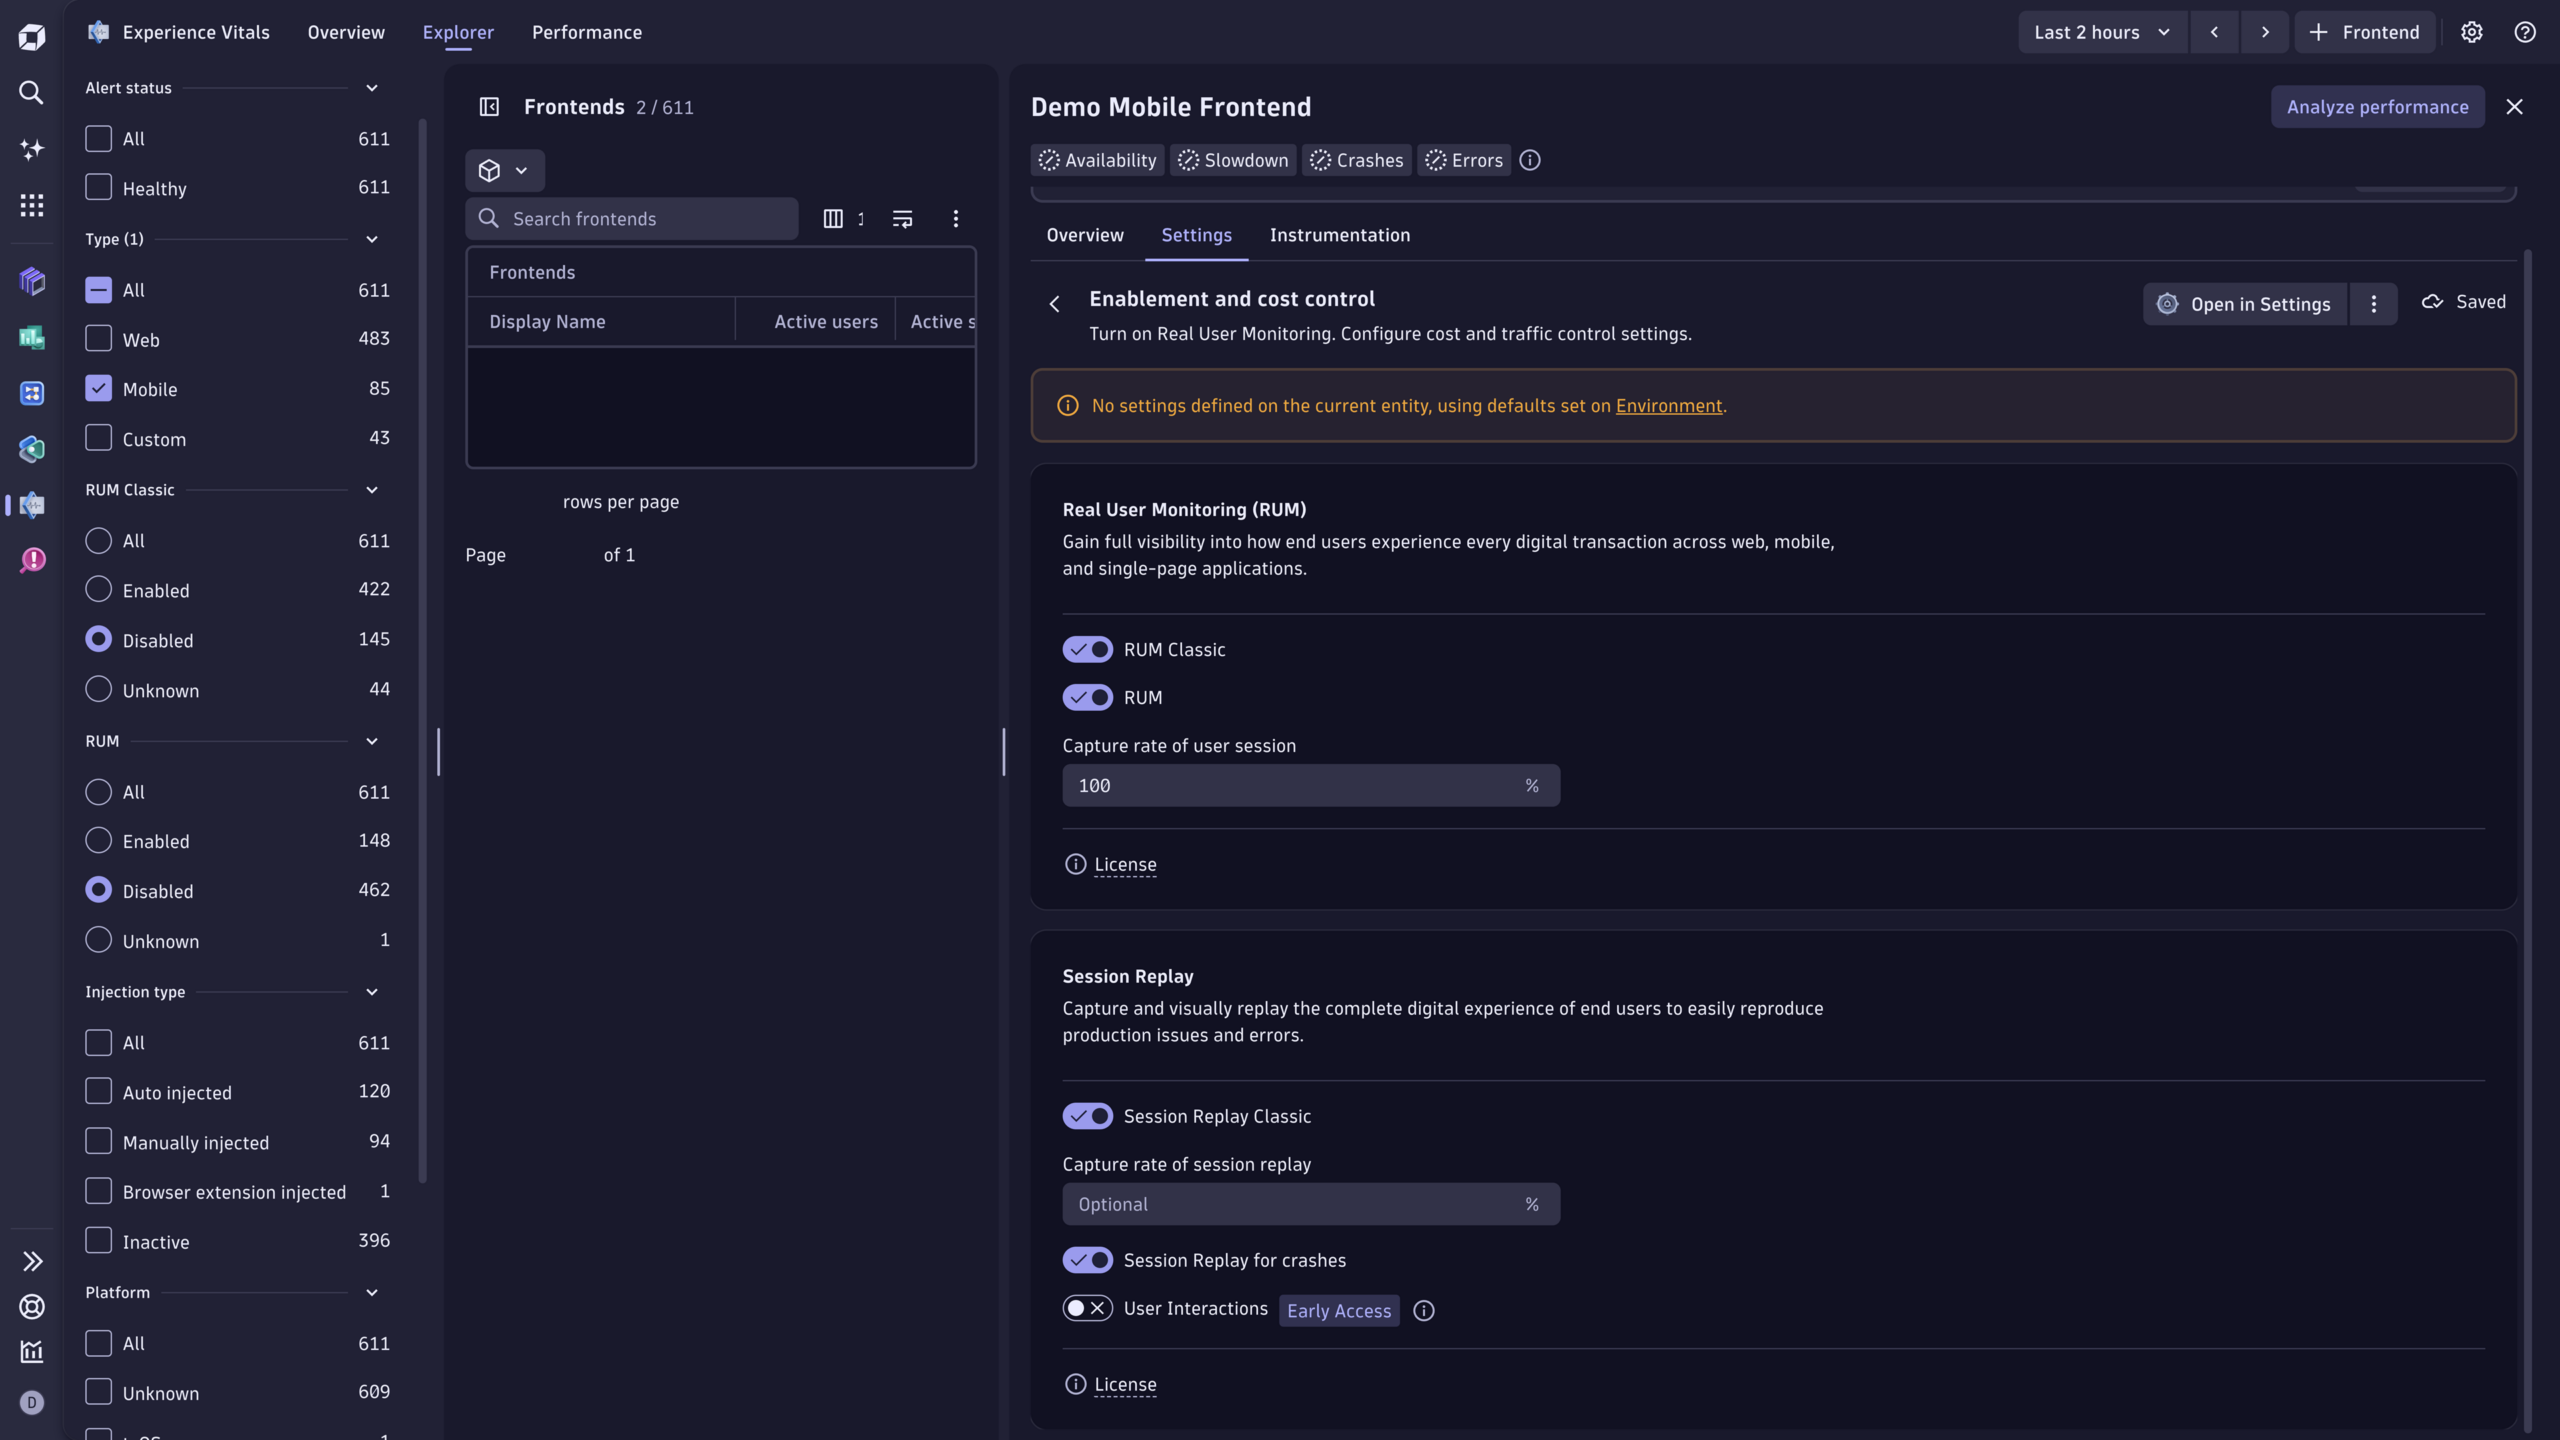Click the Davis AI sparkle icon
Image resolution: width=2560 pixels, height=1440 pixels.
click(31, 149)
